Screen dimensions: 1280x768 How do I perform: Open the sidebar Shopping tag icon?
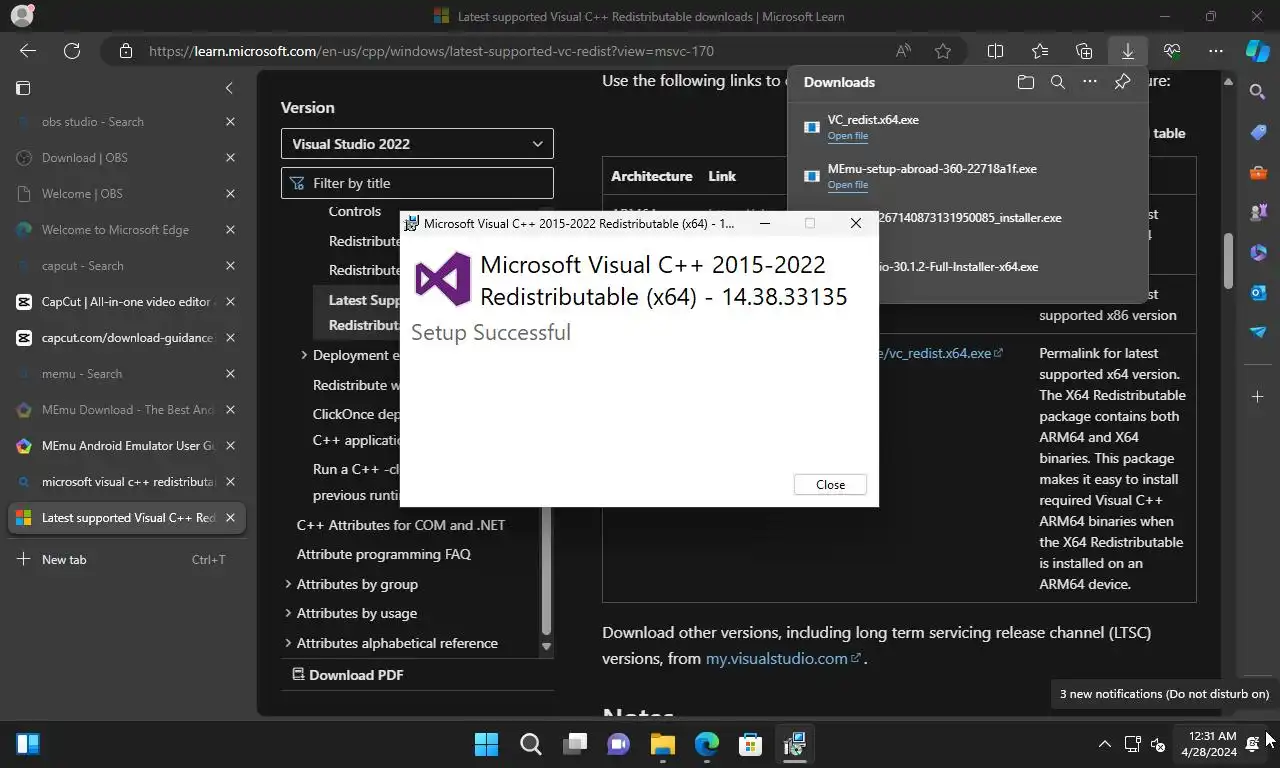tap(1258, 132)
